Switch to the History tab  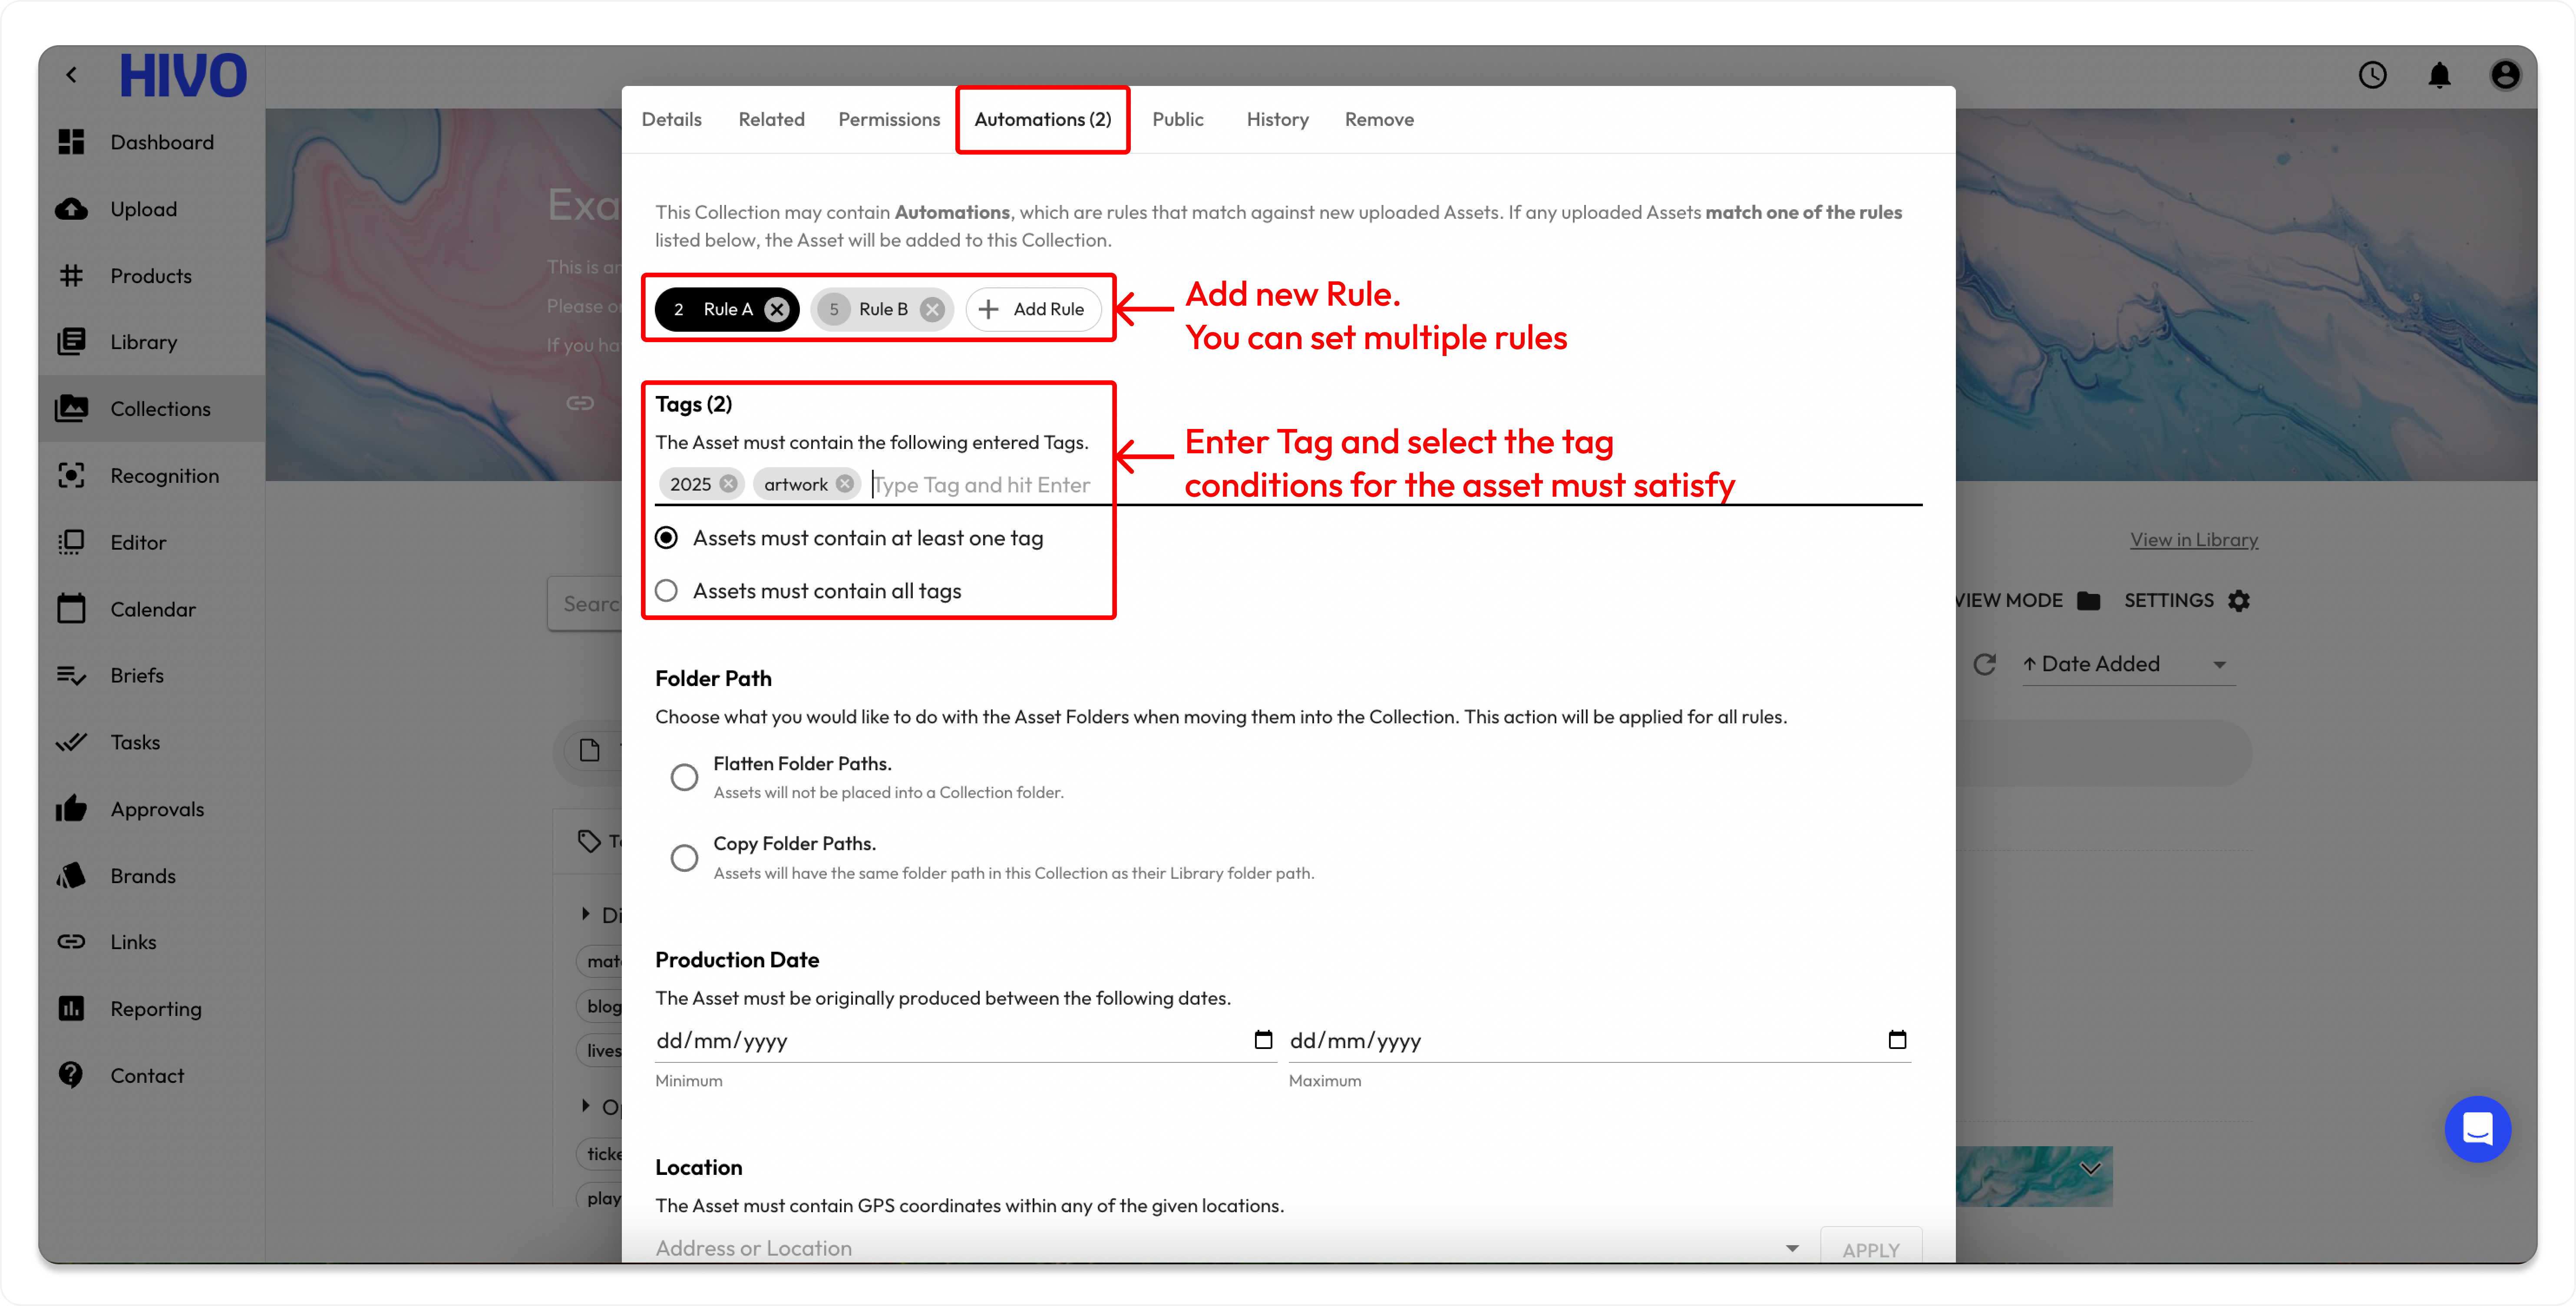pos(1277,119)
